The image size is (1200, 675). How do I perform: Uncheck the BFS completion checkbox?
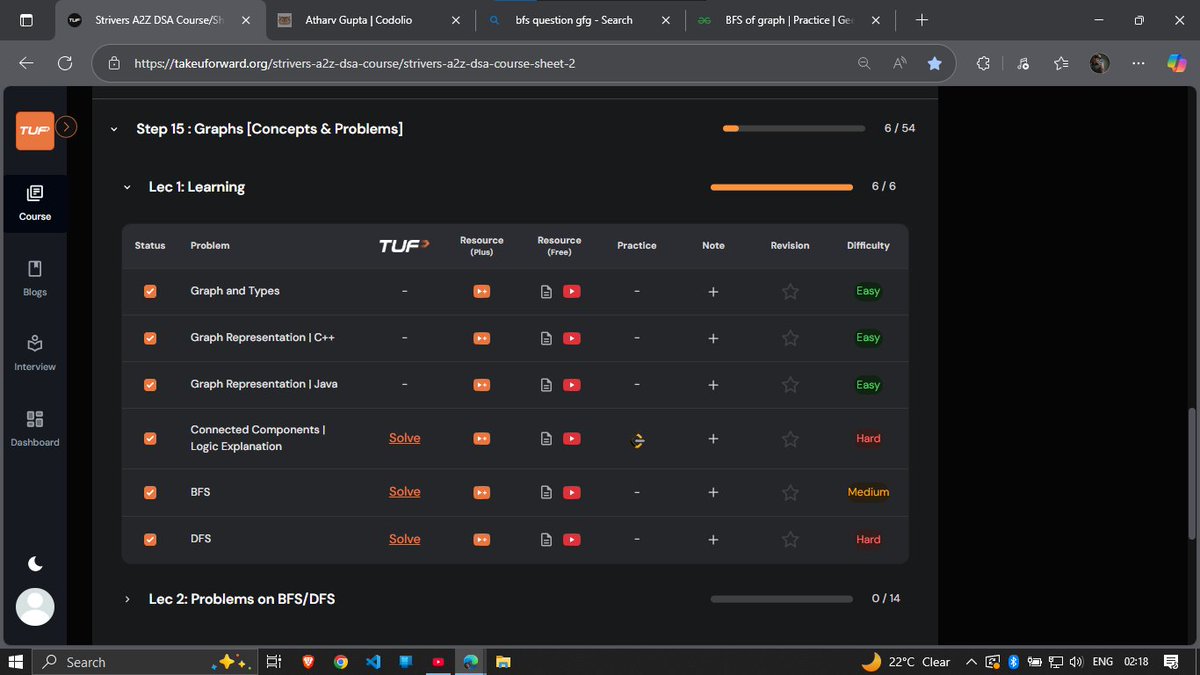[x=150, y=492]
